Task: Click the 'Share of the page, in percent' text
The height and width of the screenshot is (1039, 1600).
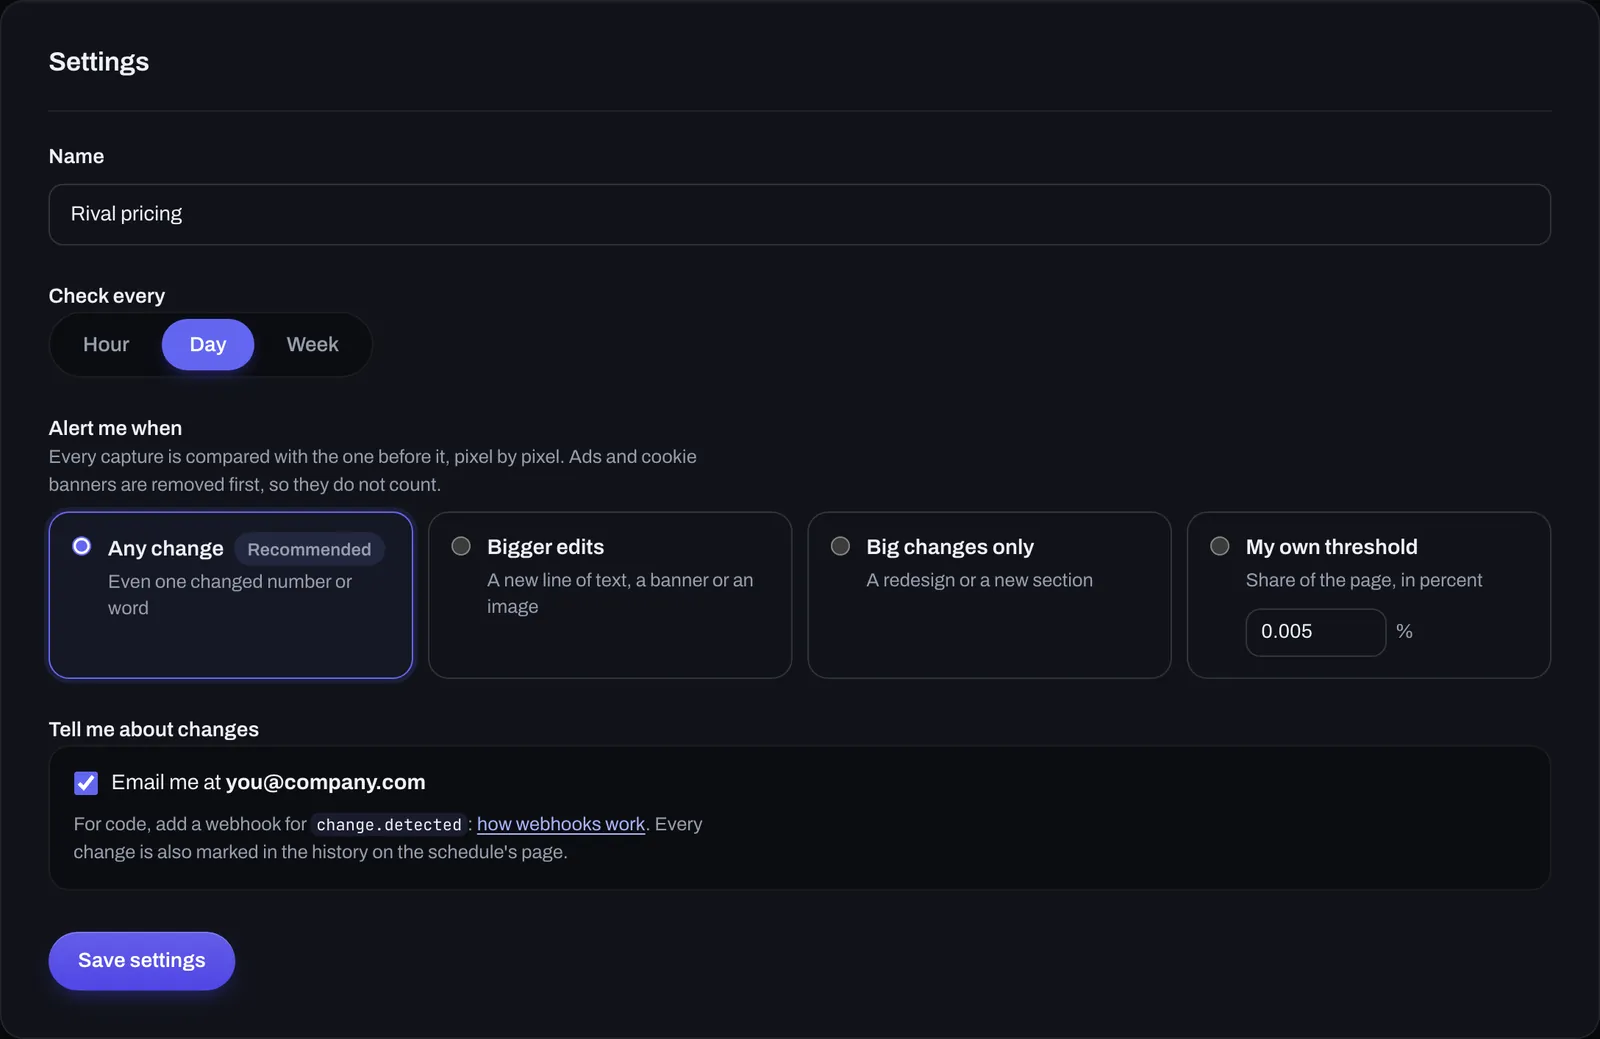Action: tap(1364, 580)
